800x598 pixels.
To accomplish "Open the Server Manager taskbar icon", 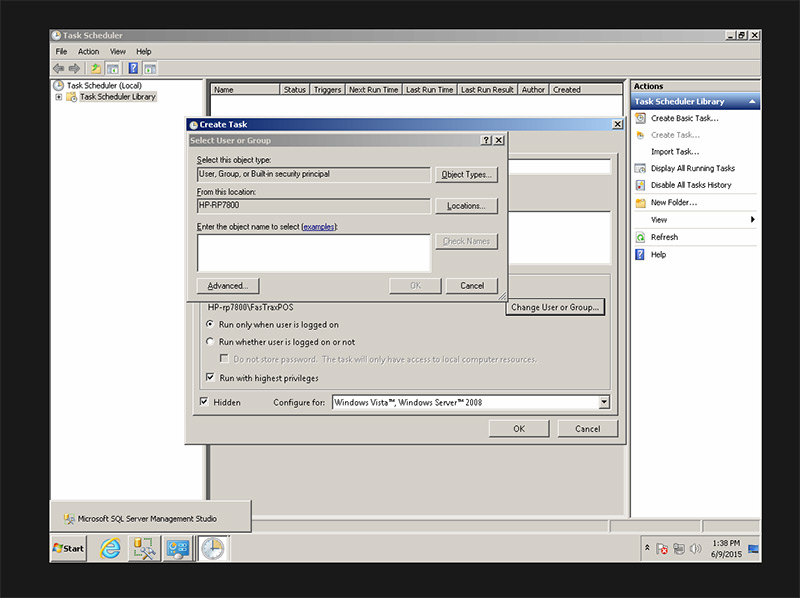I will [x=178, y=549].
